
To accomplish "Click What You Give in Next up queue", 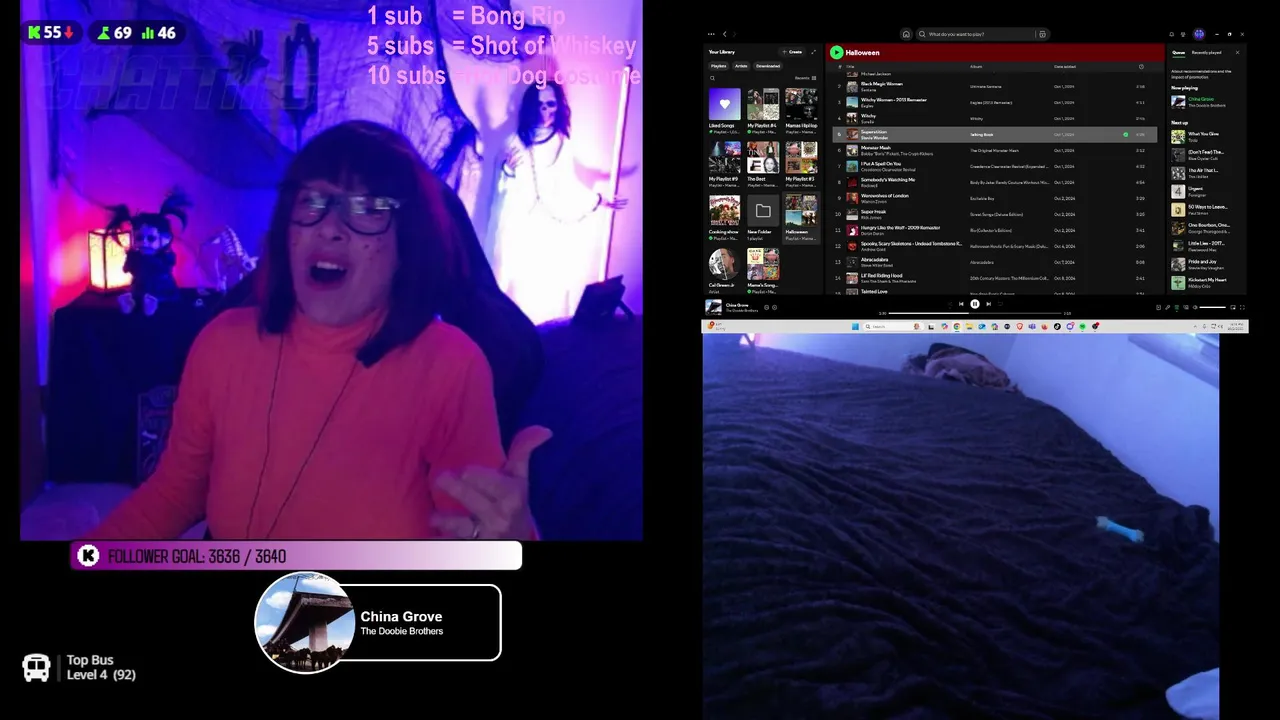I will pyautogui.click(x=1205, y=136).
